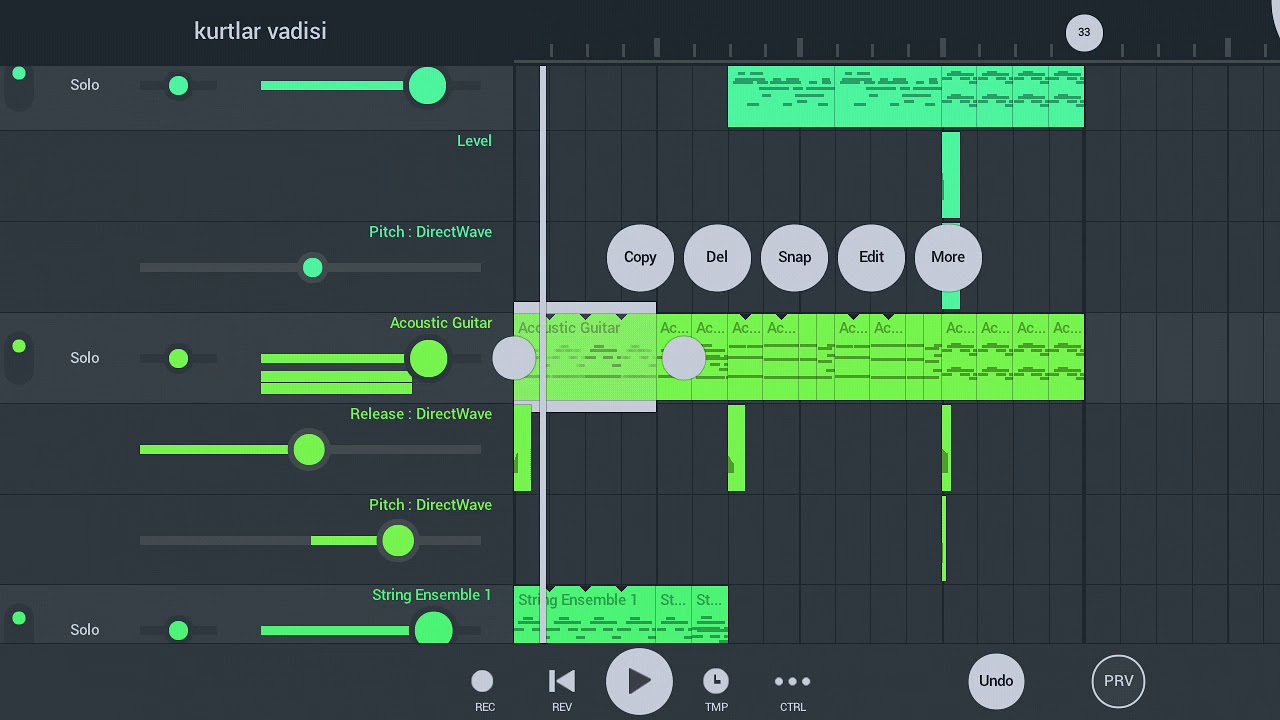Solo the String Ensemble 1 track
Viewport: 1280px width, 720px height.
pos(85,630)
